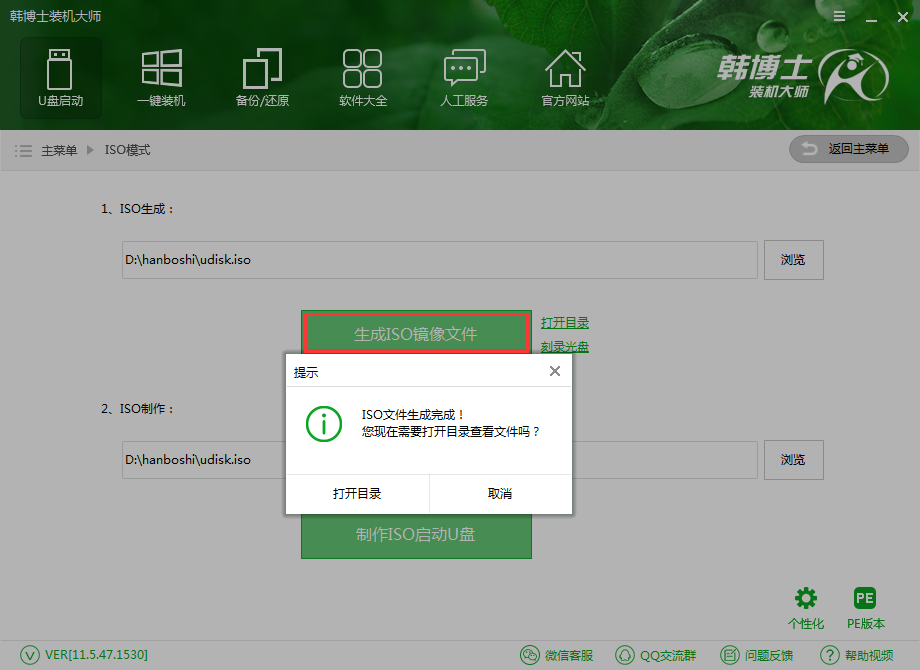Open 个性化 personalization settings
Image resolution: width=920 pixels, height=670 pixels.
coord(806,607)
